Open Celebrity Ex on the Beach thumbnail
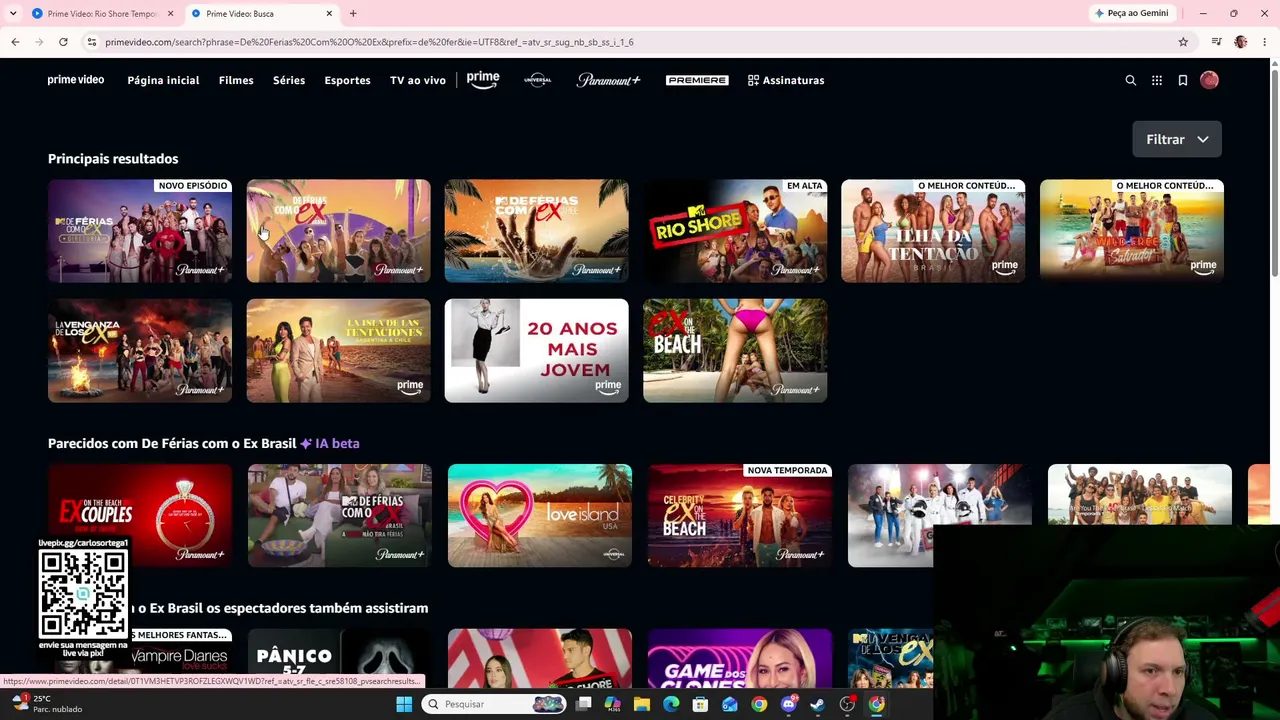This screenshot has width=1280, height=720. (x=740, y=515)
